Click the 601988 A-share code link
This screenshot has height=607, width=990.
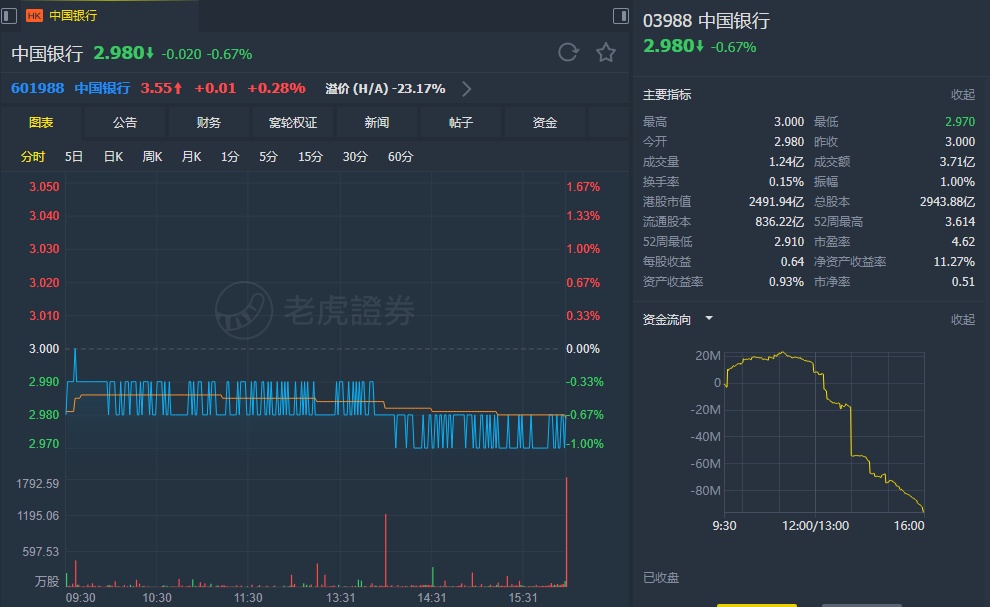(37, 88)
